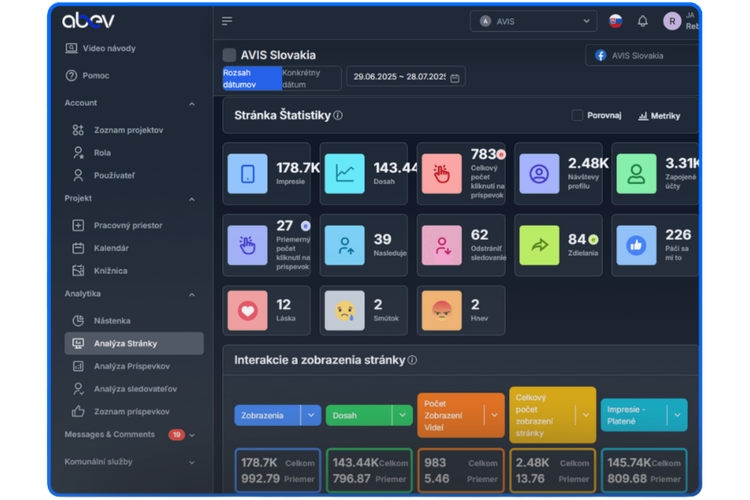
Task: Collapse the Analytika section
Action: [192, 294]
